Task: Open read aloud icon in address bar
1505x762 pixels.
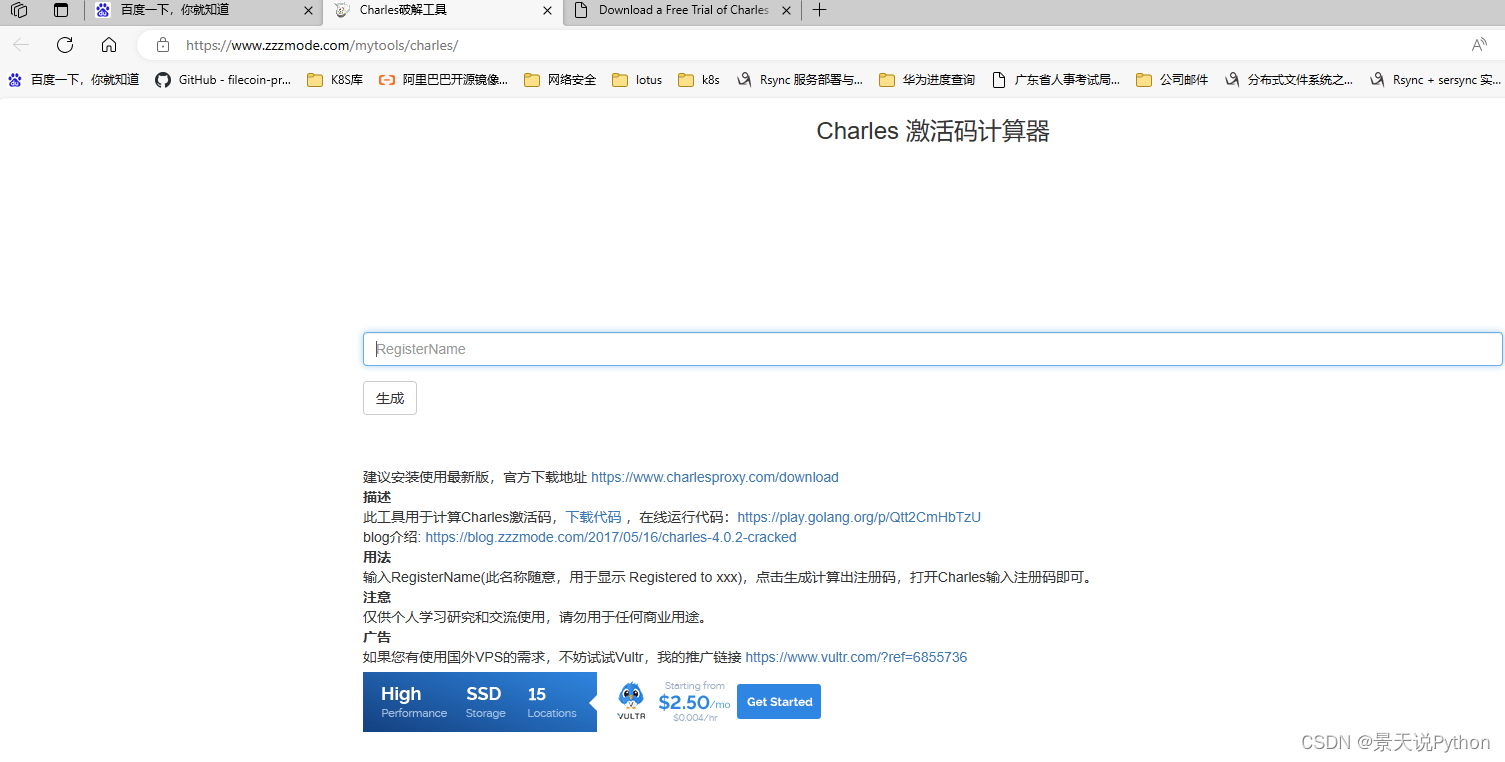Action: pos(1479,45)
